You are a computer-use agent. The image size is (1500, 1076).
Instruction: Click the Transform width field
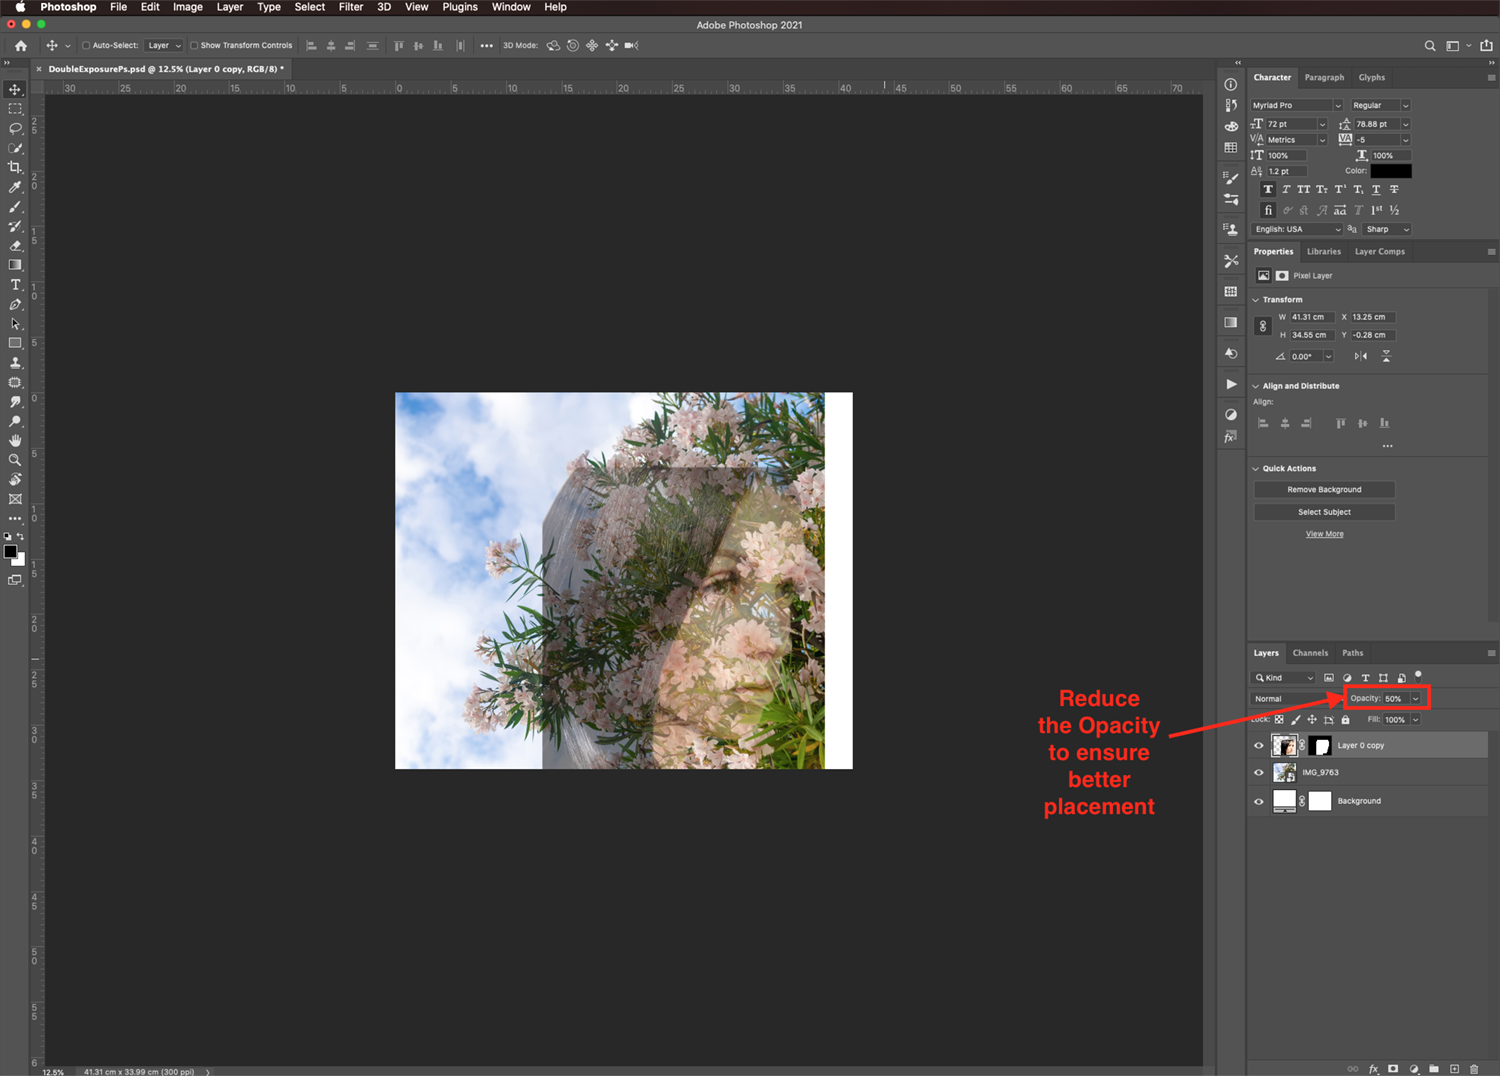(1311, 317)
